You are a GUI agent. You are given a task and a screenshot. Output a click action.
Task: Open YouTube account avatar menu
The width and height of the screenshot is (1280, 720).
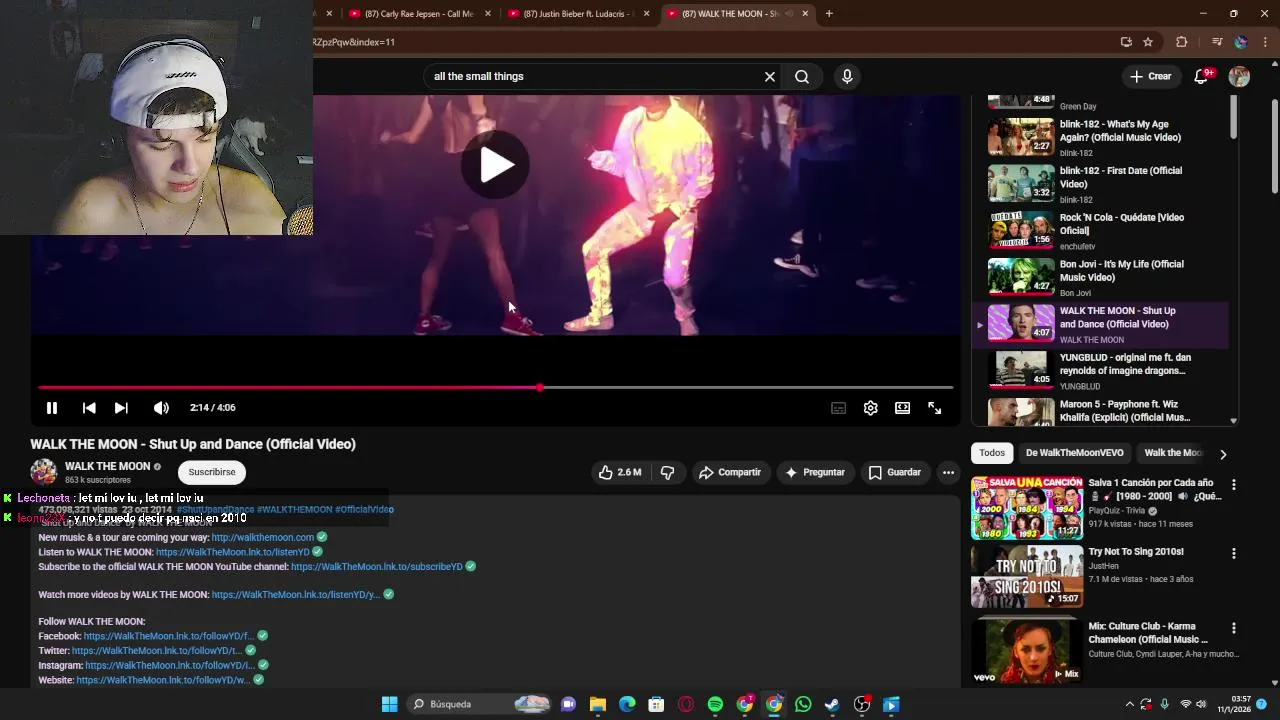[1239, 76]
